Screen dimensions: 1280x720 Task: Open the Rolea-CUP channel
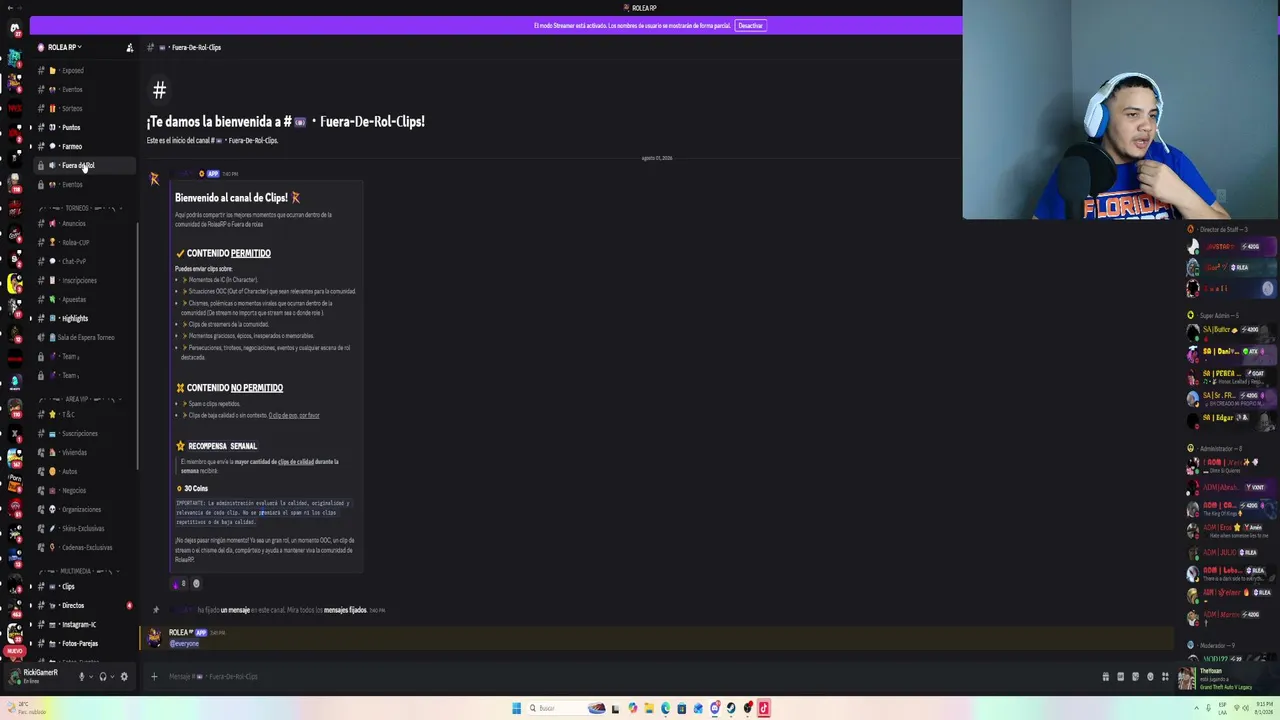tap(82, 242)
